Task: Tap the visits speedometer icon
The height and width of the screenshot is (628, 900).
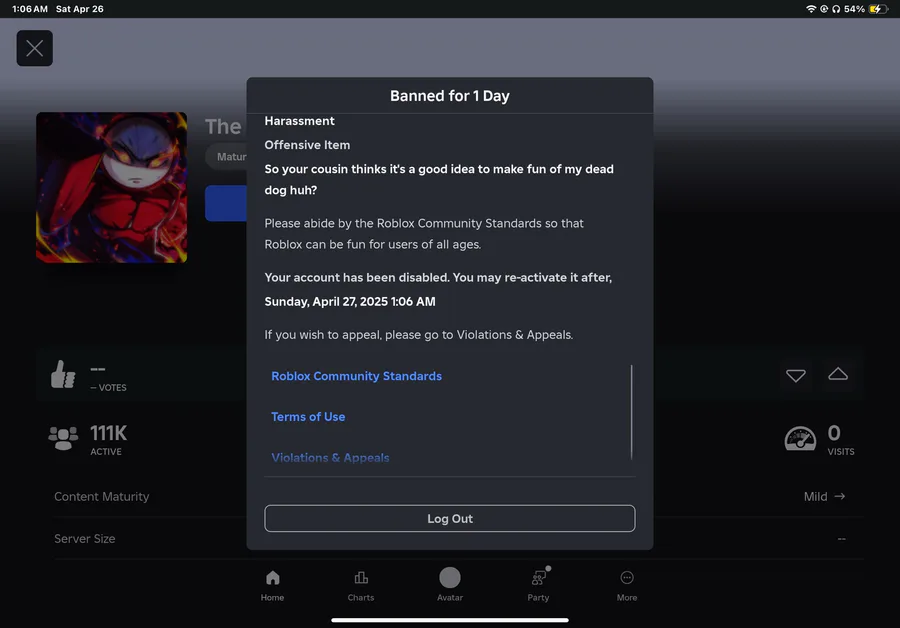Action: (x=800, y=439)
